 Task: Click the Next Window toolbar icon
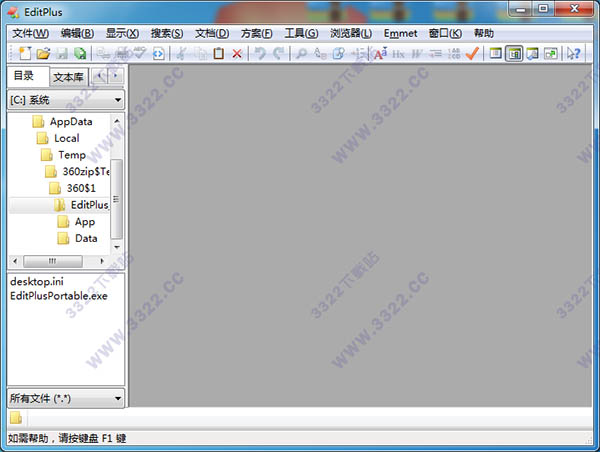point(551,53)
